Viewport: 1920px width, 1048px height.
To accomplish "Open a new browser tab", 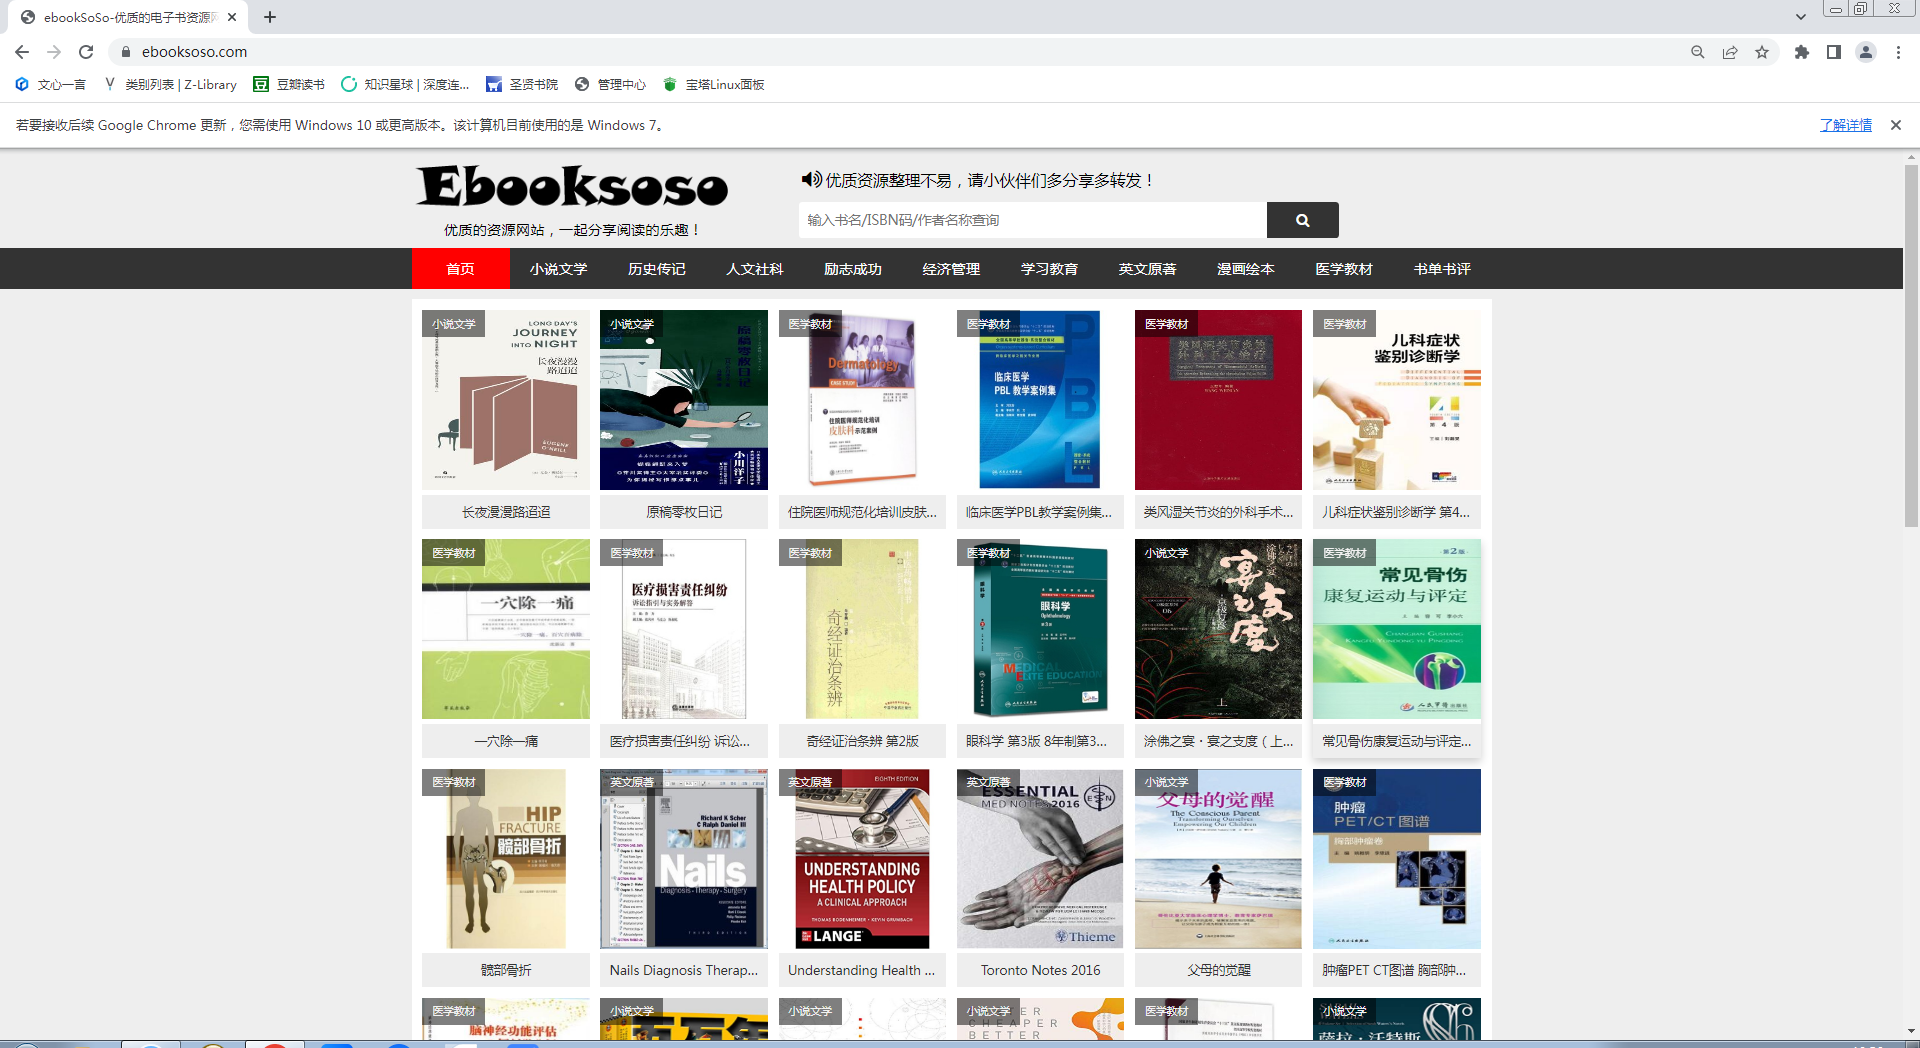I will point(270,17).
